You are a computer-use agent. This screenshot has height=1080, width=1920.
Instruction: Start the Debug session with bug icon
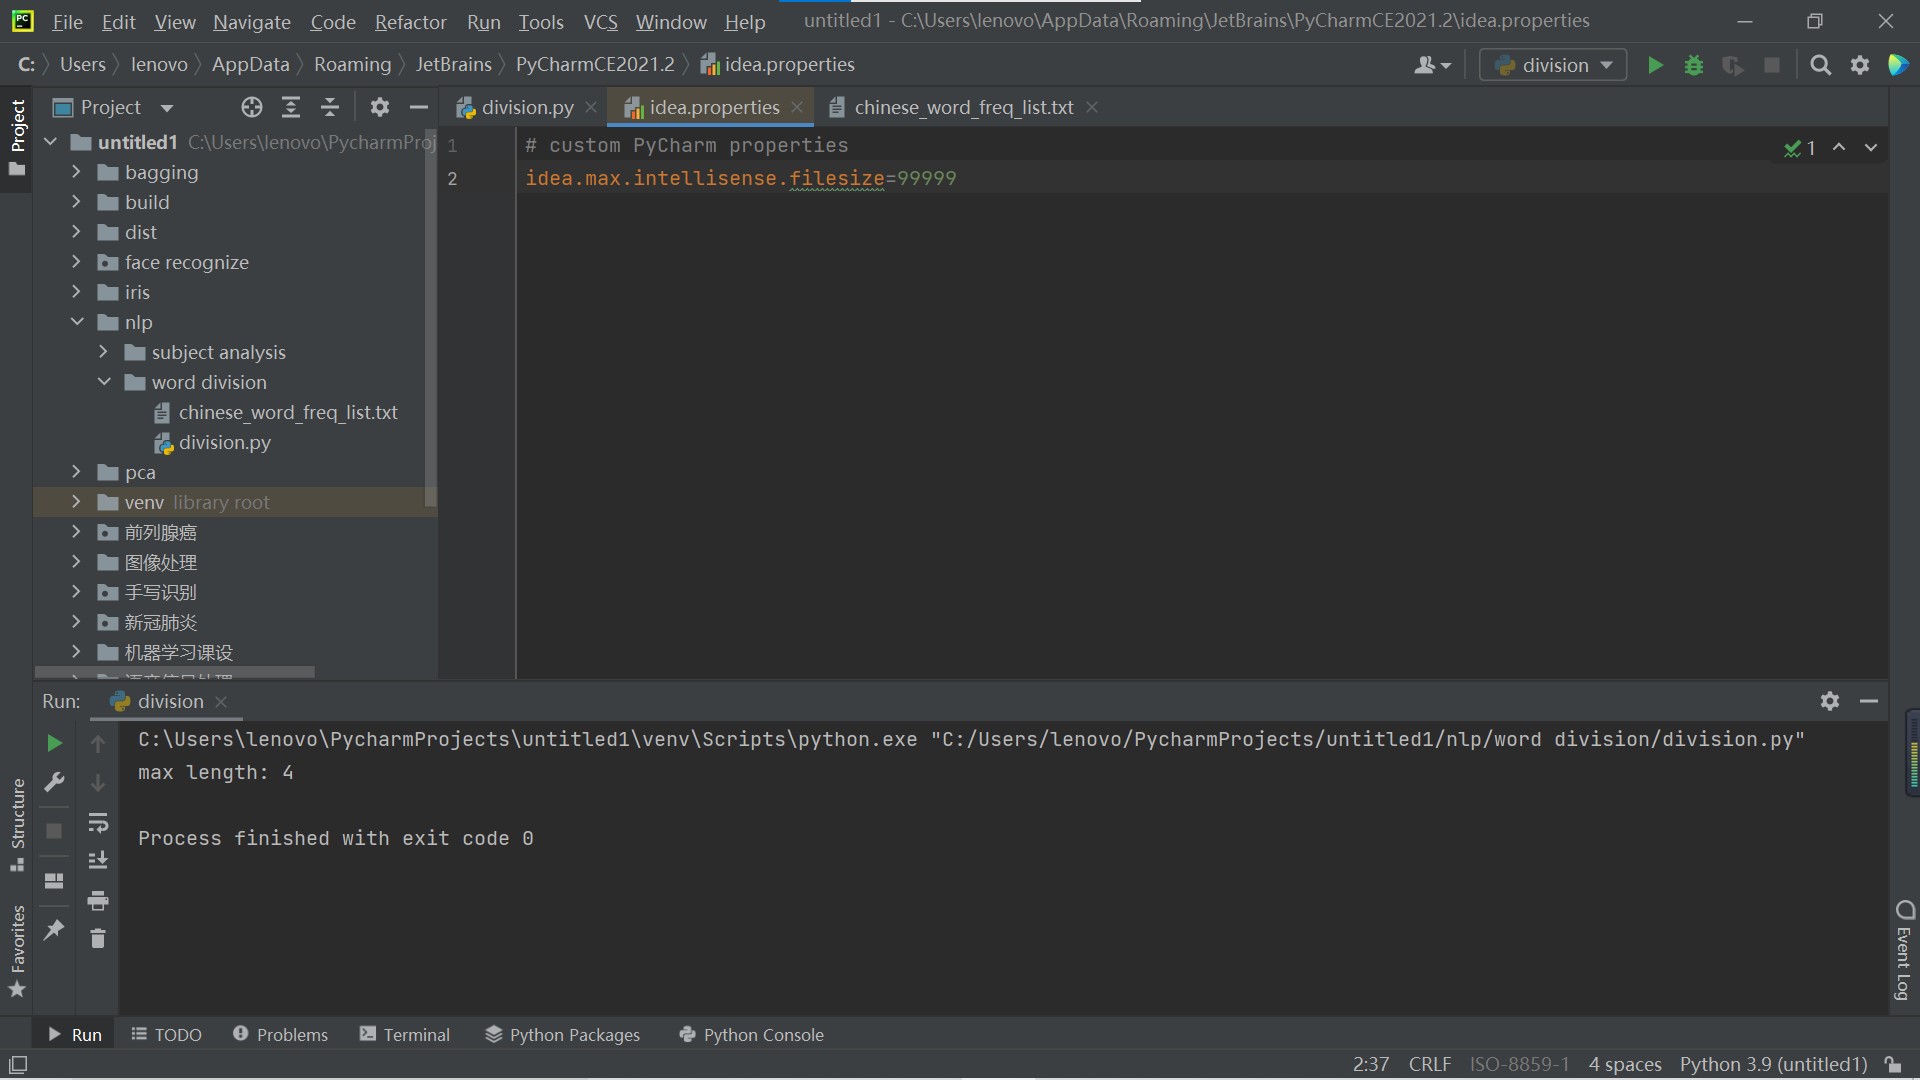click(x=1694, y=66)
